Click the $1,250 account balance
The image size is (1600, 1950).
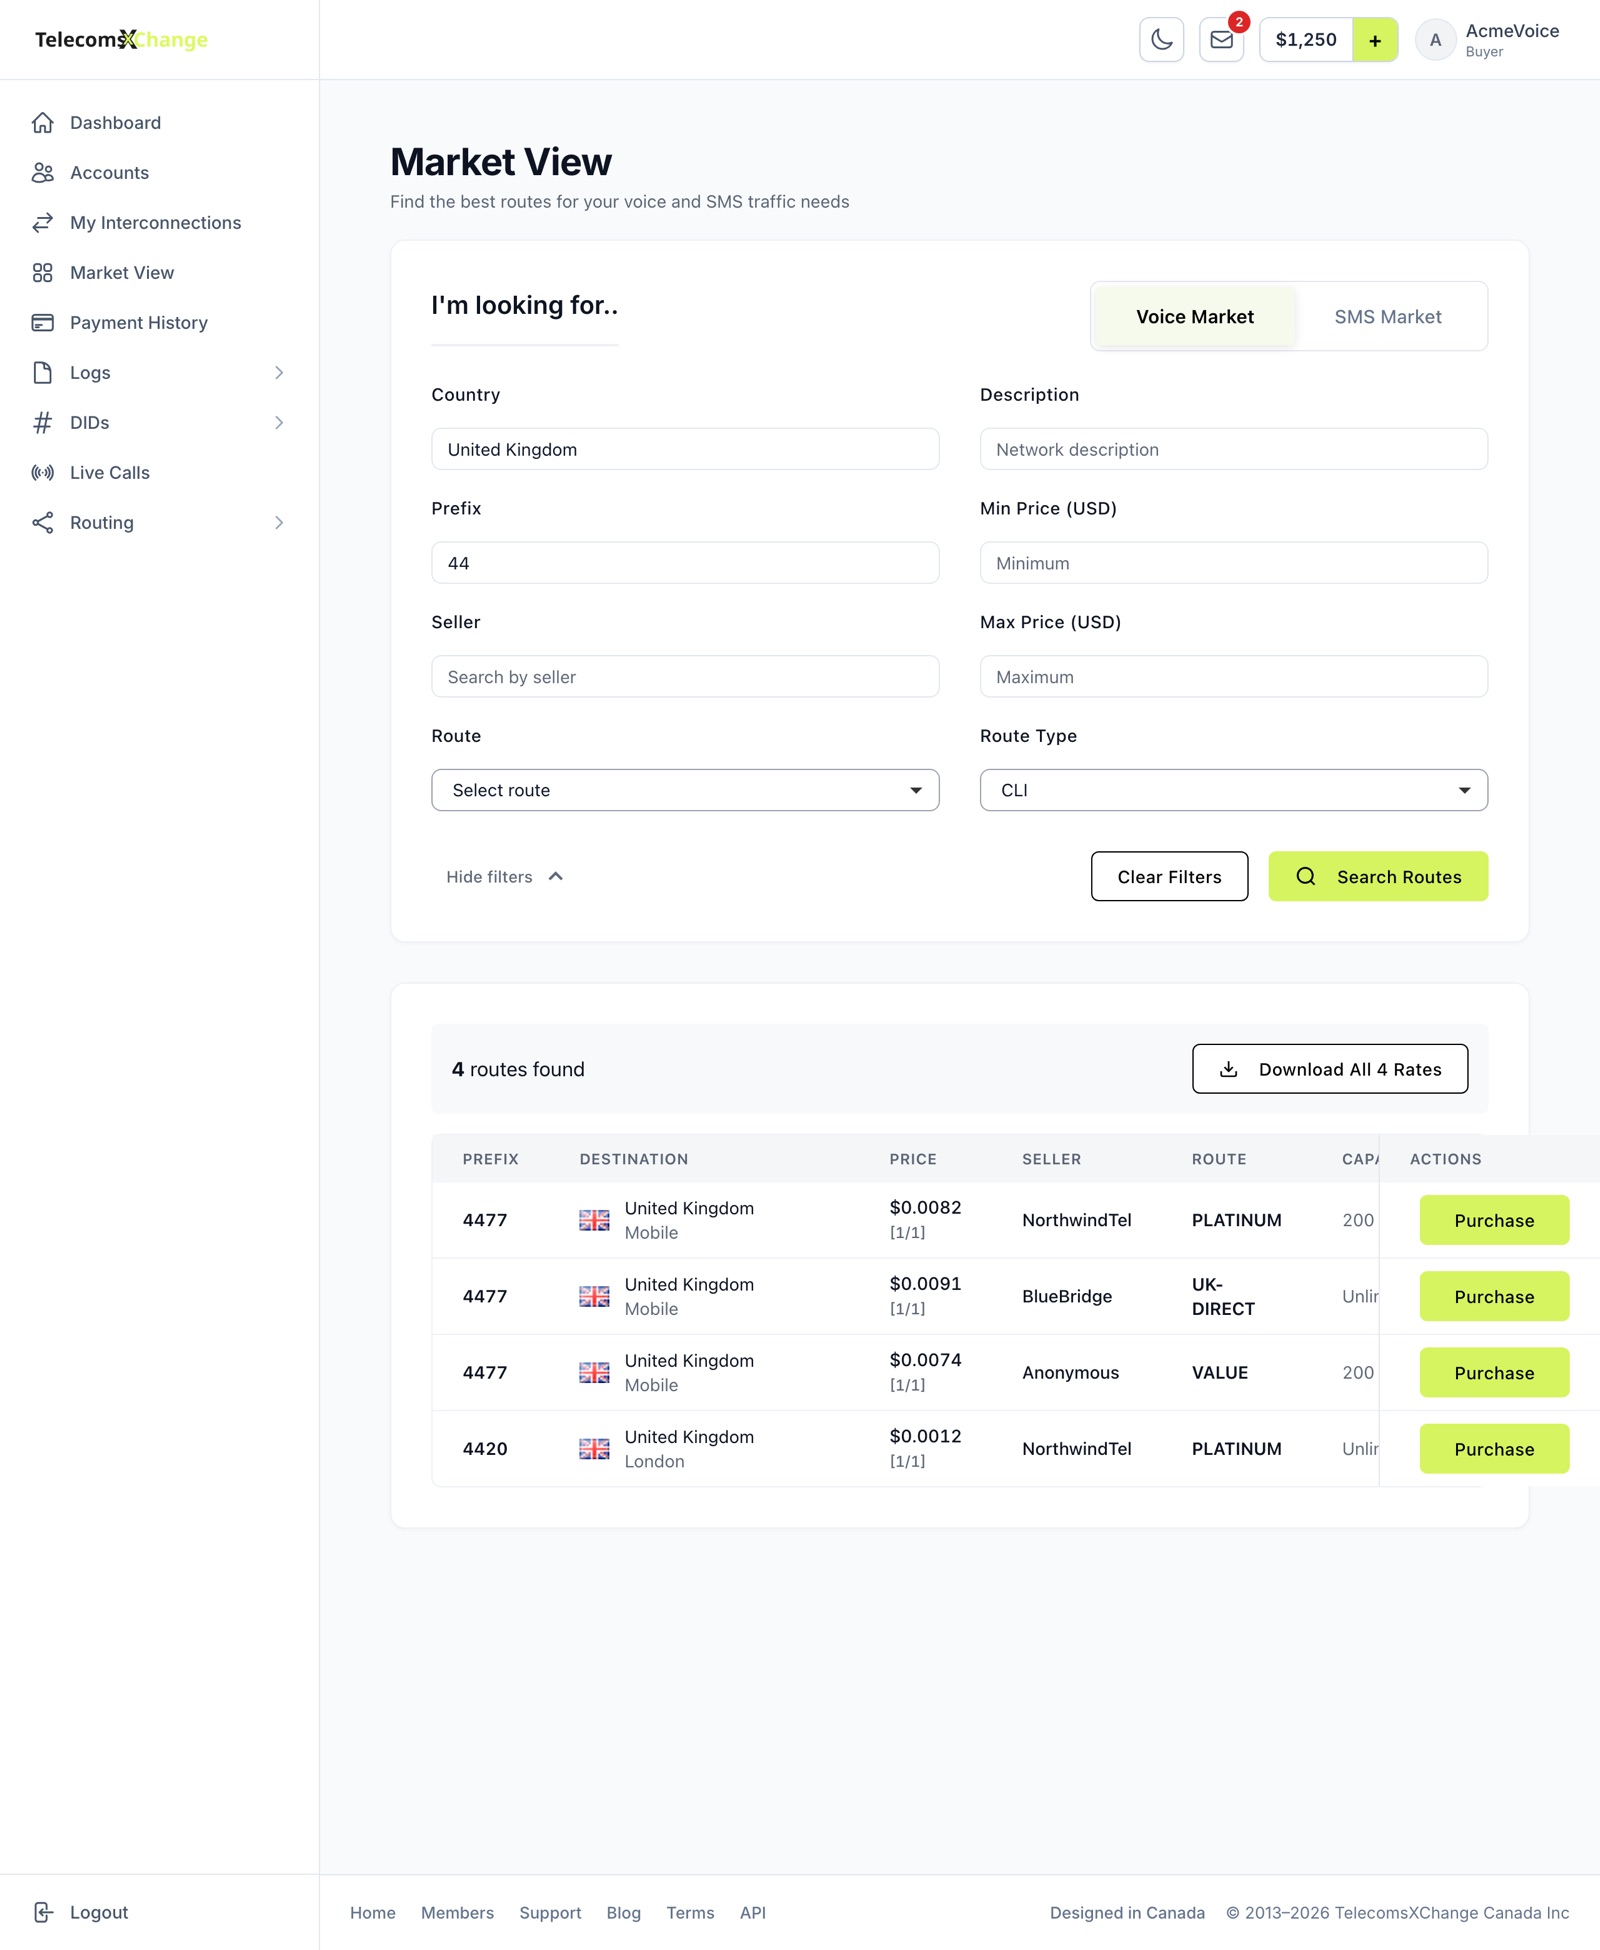(x=1306, y=40)
